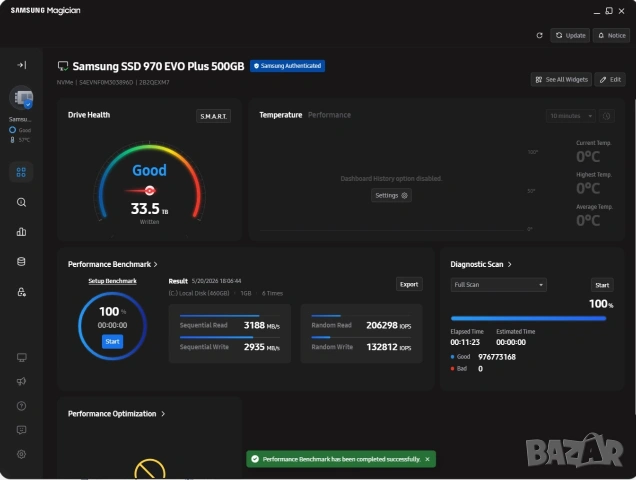Click the Good sector count 976773168
Image resolution: width=636 pixels, height=480 pixels.
(x=497, y=357)
